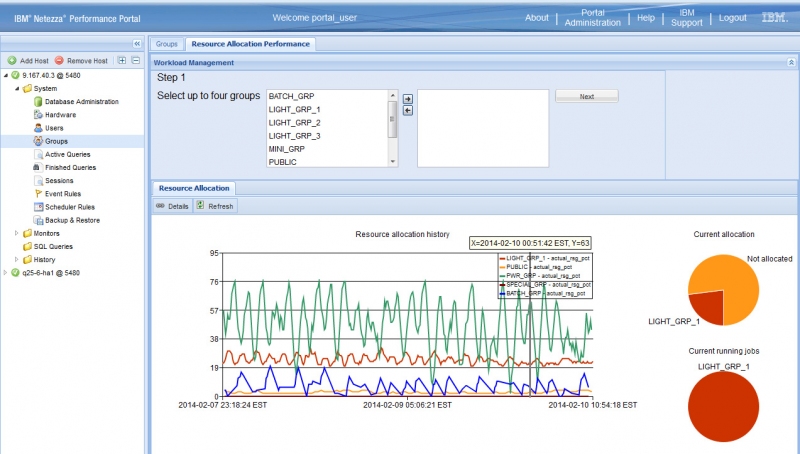Click the Remove Host red minus icon

[x=59, y=61]
